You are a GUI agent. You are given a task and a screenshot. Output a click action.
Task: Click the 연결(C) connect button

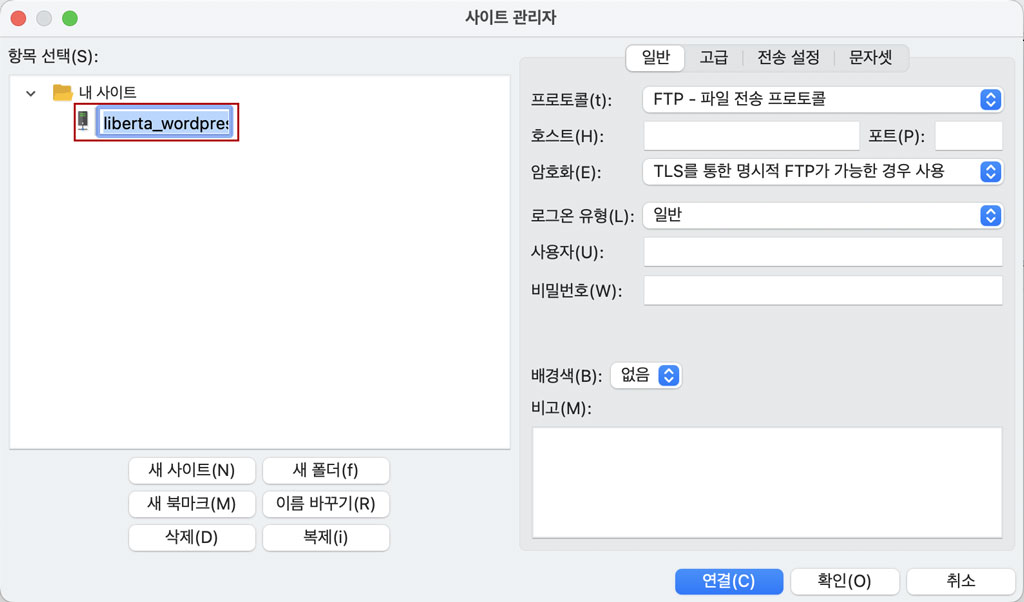click(728, 581)
